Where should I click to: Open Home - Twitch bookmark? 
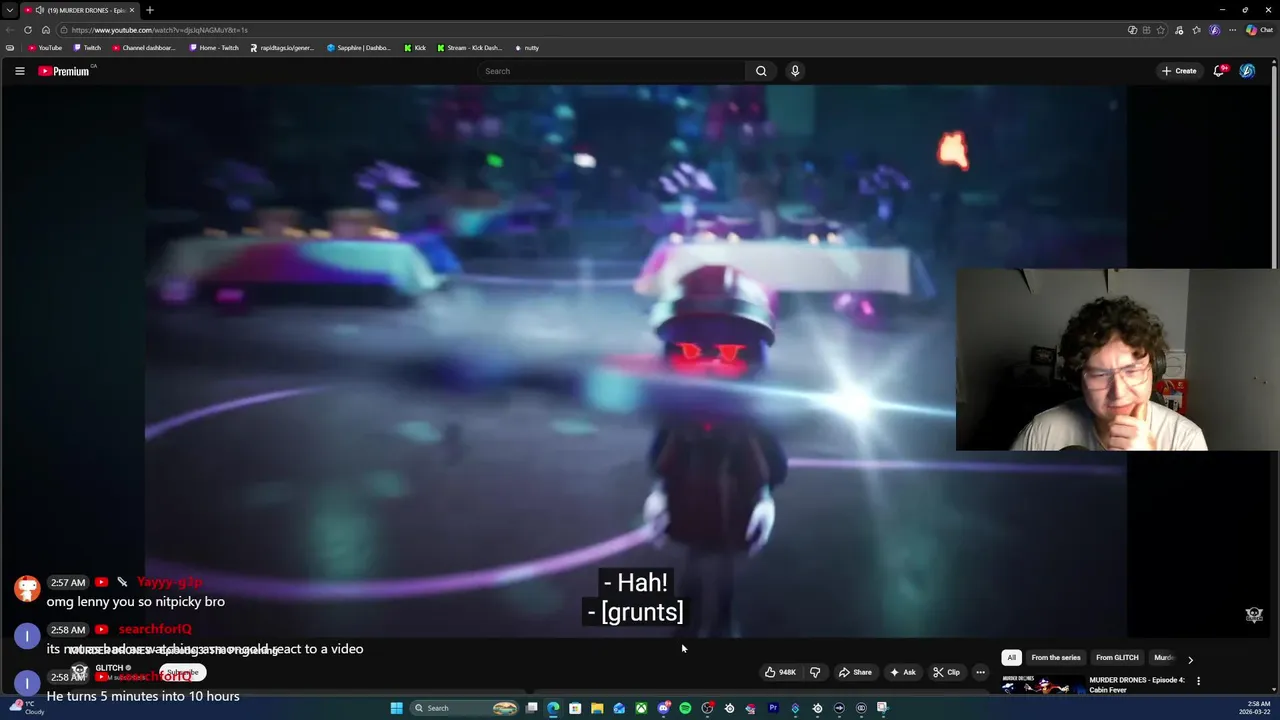214,48
